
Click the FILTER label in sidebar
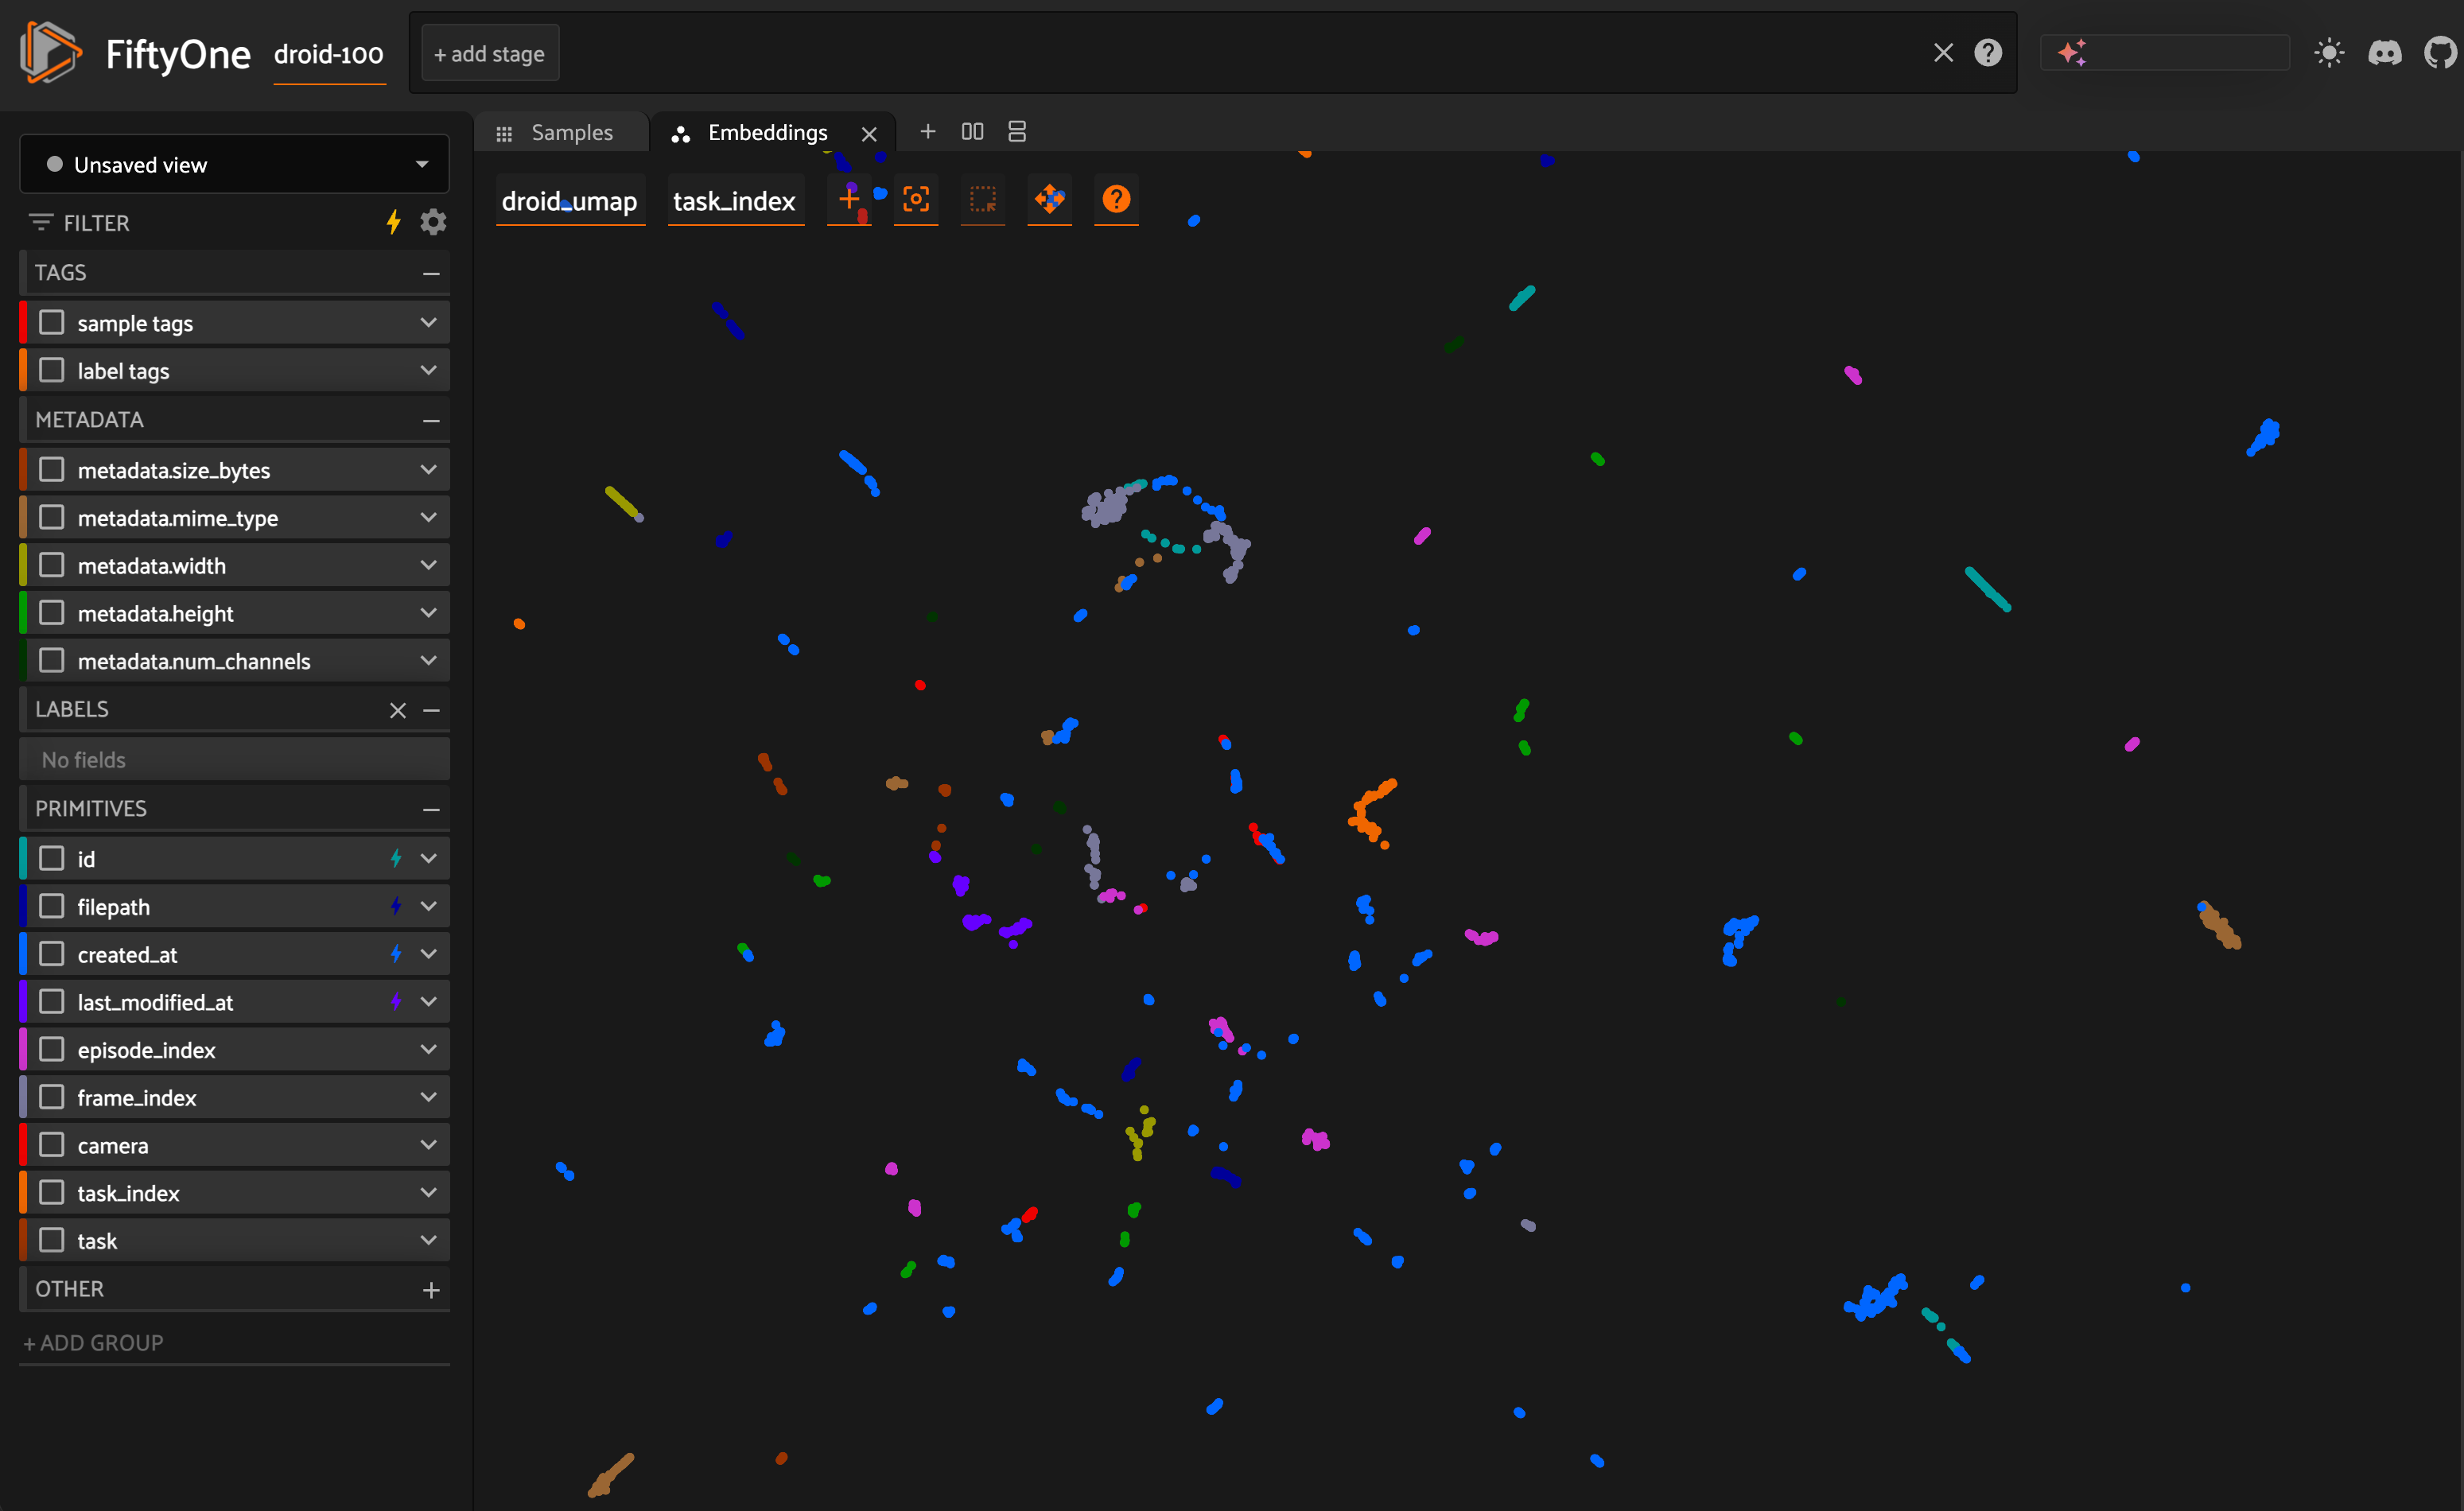97,223
